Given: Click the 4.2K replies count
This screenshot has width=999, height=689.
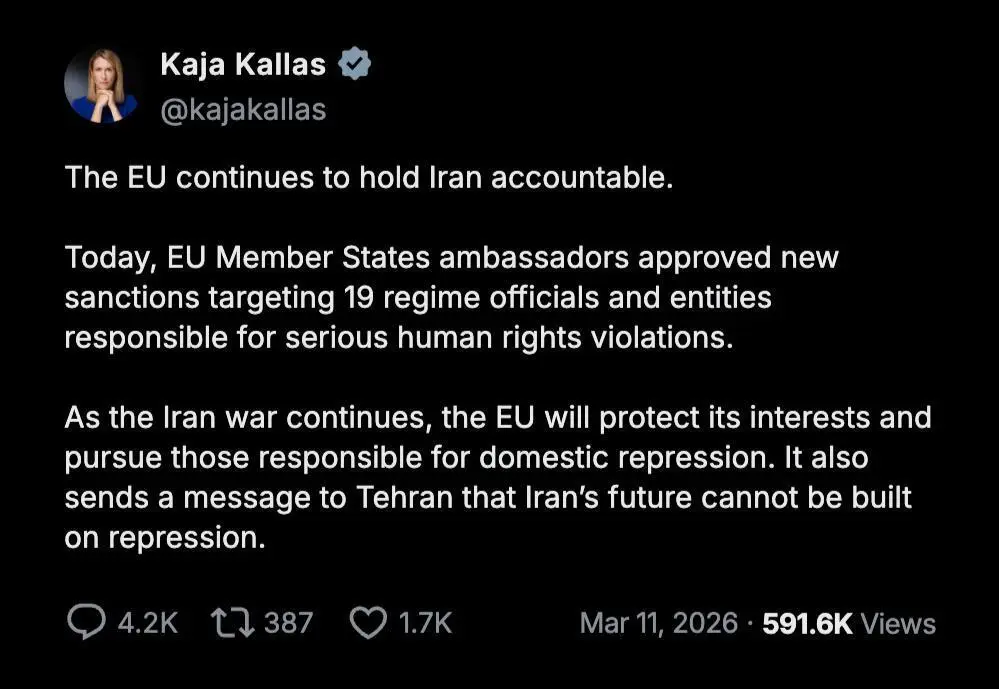Looking at the screenshot, I should click(x=148, y=623).
